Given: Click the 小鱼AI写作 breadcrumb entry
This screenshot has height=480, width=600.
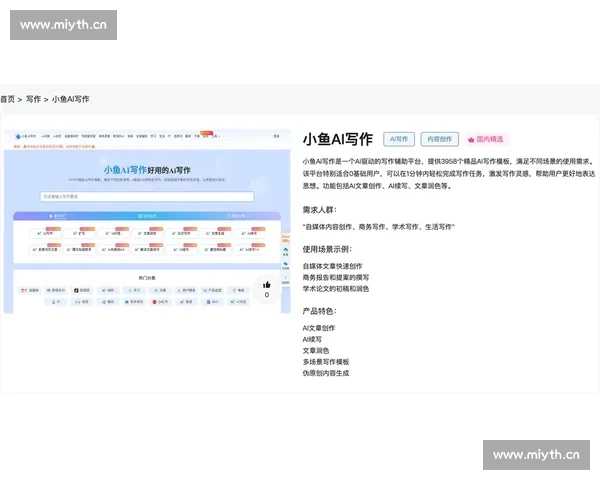Looking at the screenshot, I should point(70,99).
